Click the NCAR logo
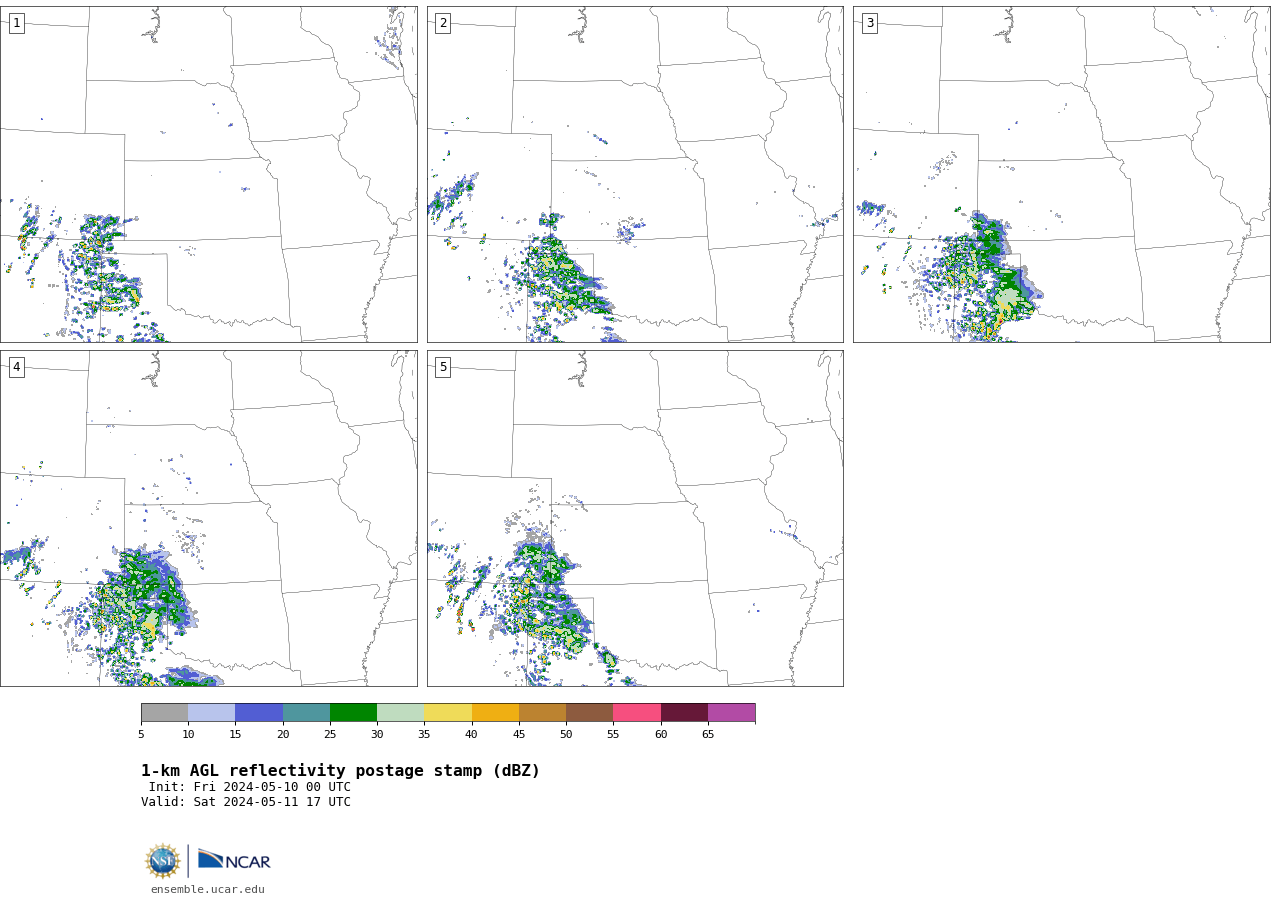Image resolution: width=1280 pixels, height=901 pixels. 234,860
